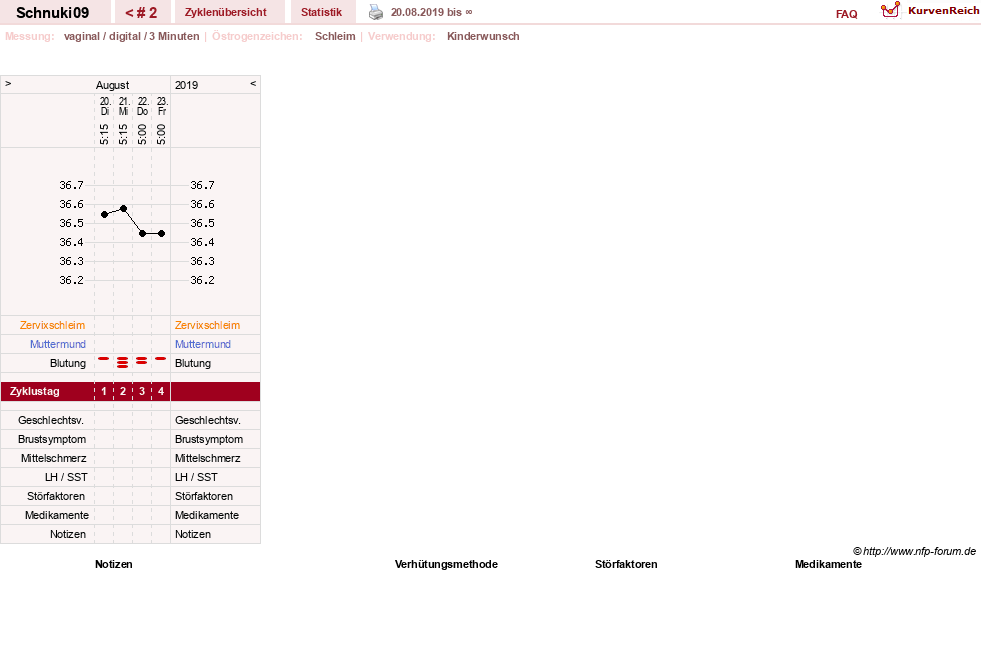981x663 pixels.
Task: Click the left Blutung row label
Action: pos(68,363)
